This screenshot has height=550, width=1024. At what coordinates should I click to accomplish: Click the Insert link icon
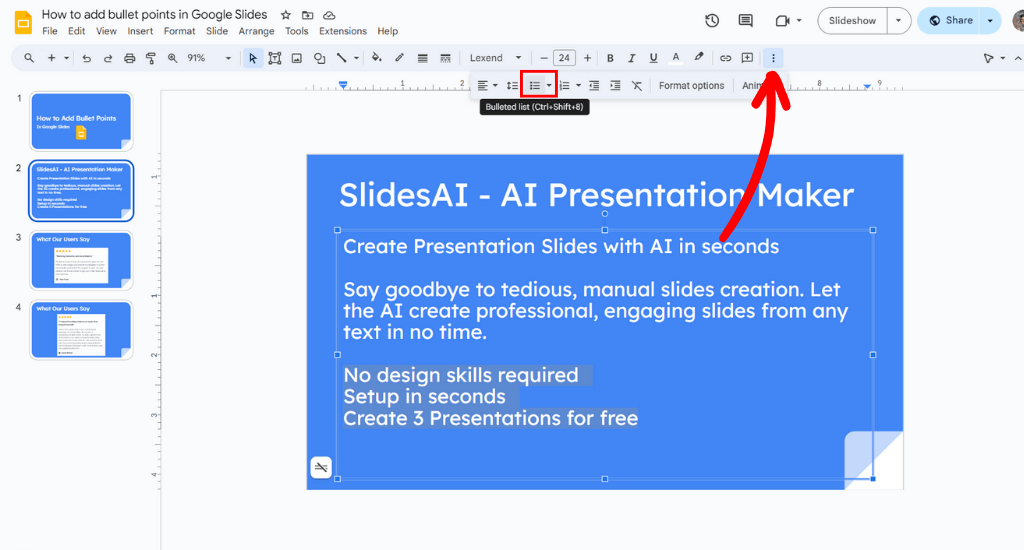tap(726, 58)
